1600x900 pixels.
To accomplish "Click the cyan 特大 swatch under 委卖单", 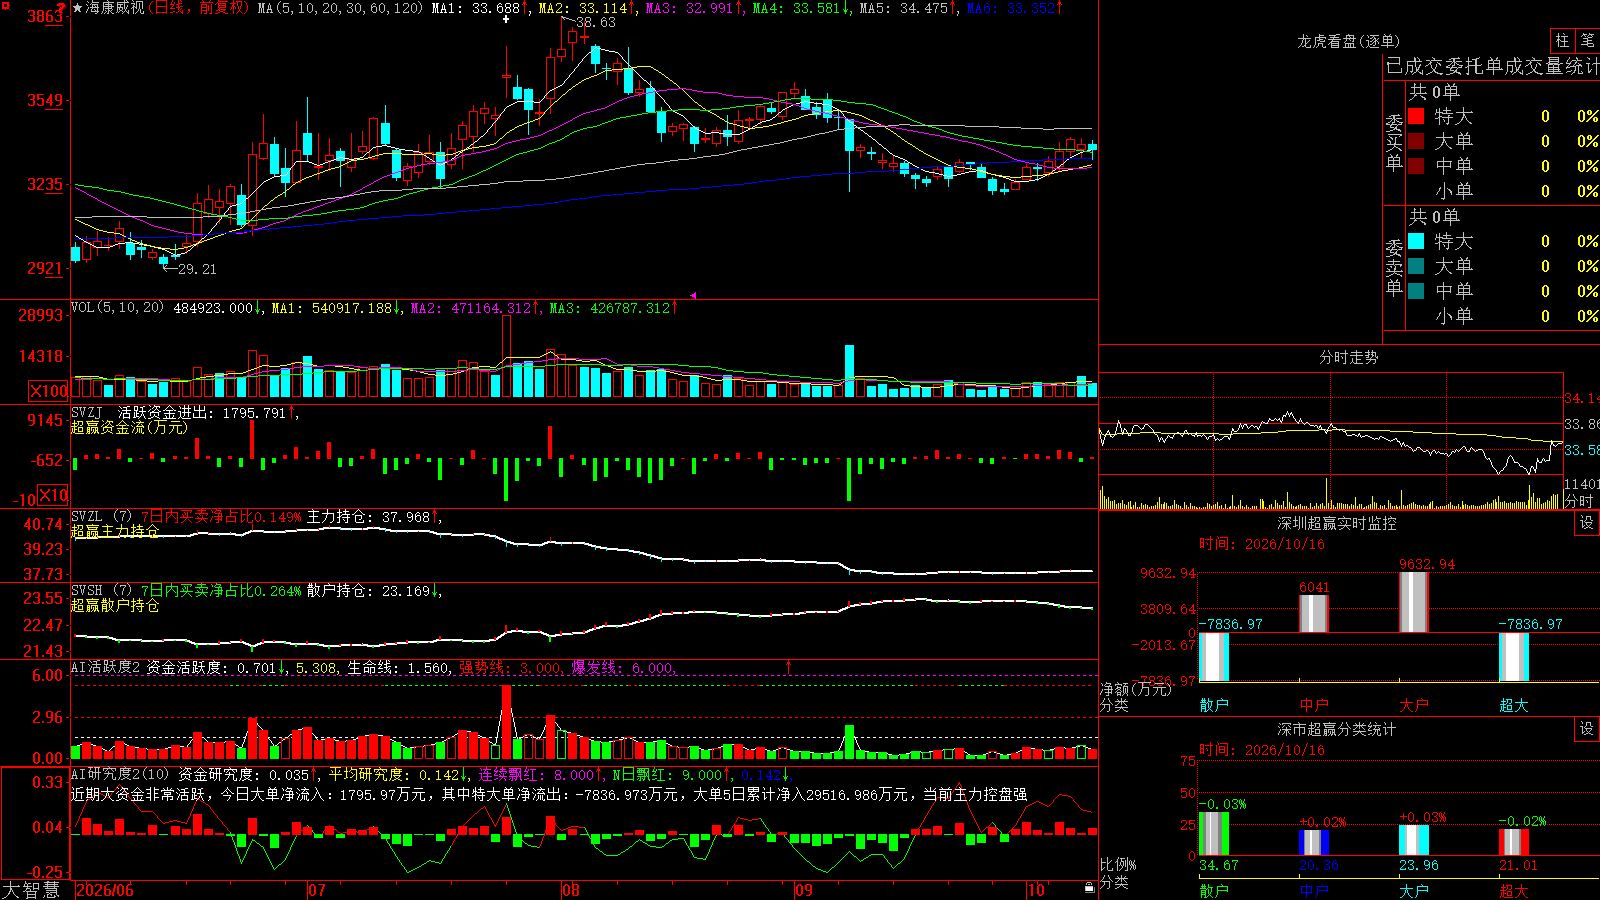I will point(1416,241).
